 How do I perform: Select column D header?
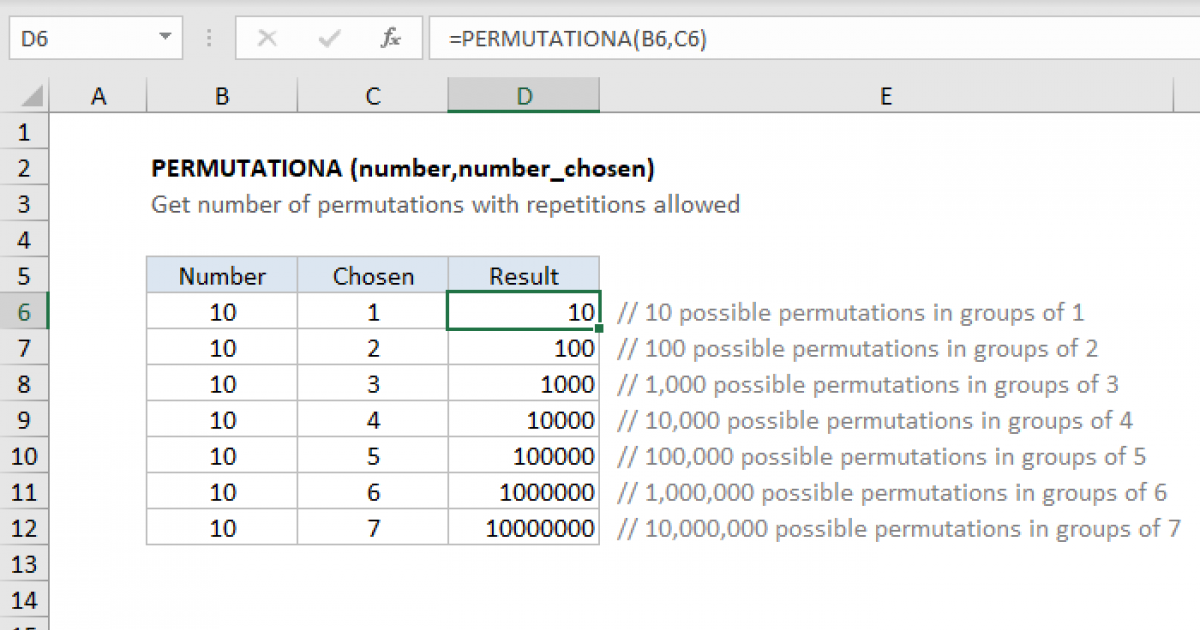[x=523, y=95]
